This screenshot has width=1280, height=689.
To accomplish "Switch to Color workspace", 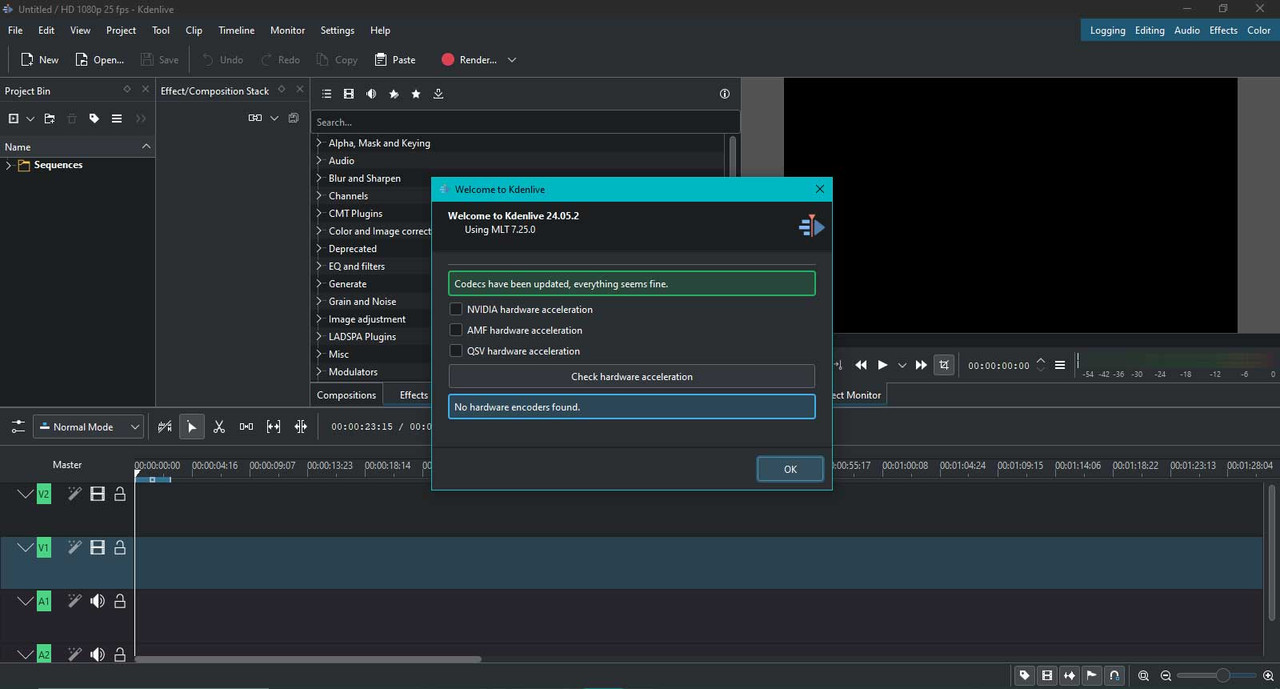I will coord(1258,30).
